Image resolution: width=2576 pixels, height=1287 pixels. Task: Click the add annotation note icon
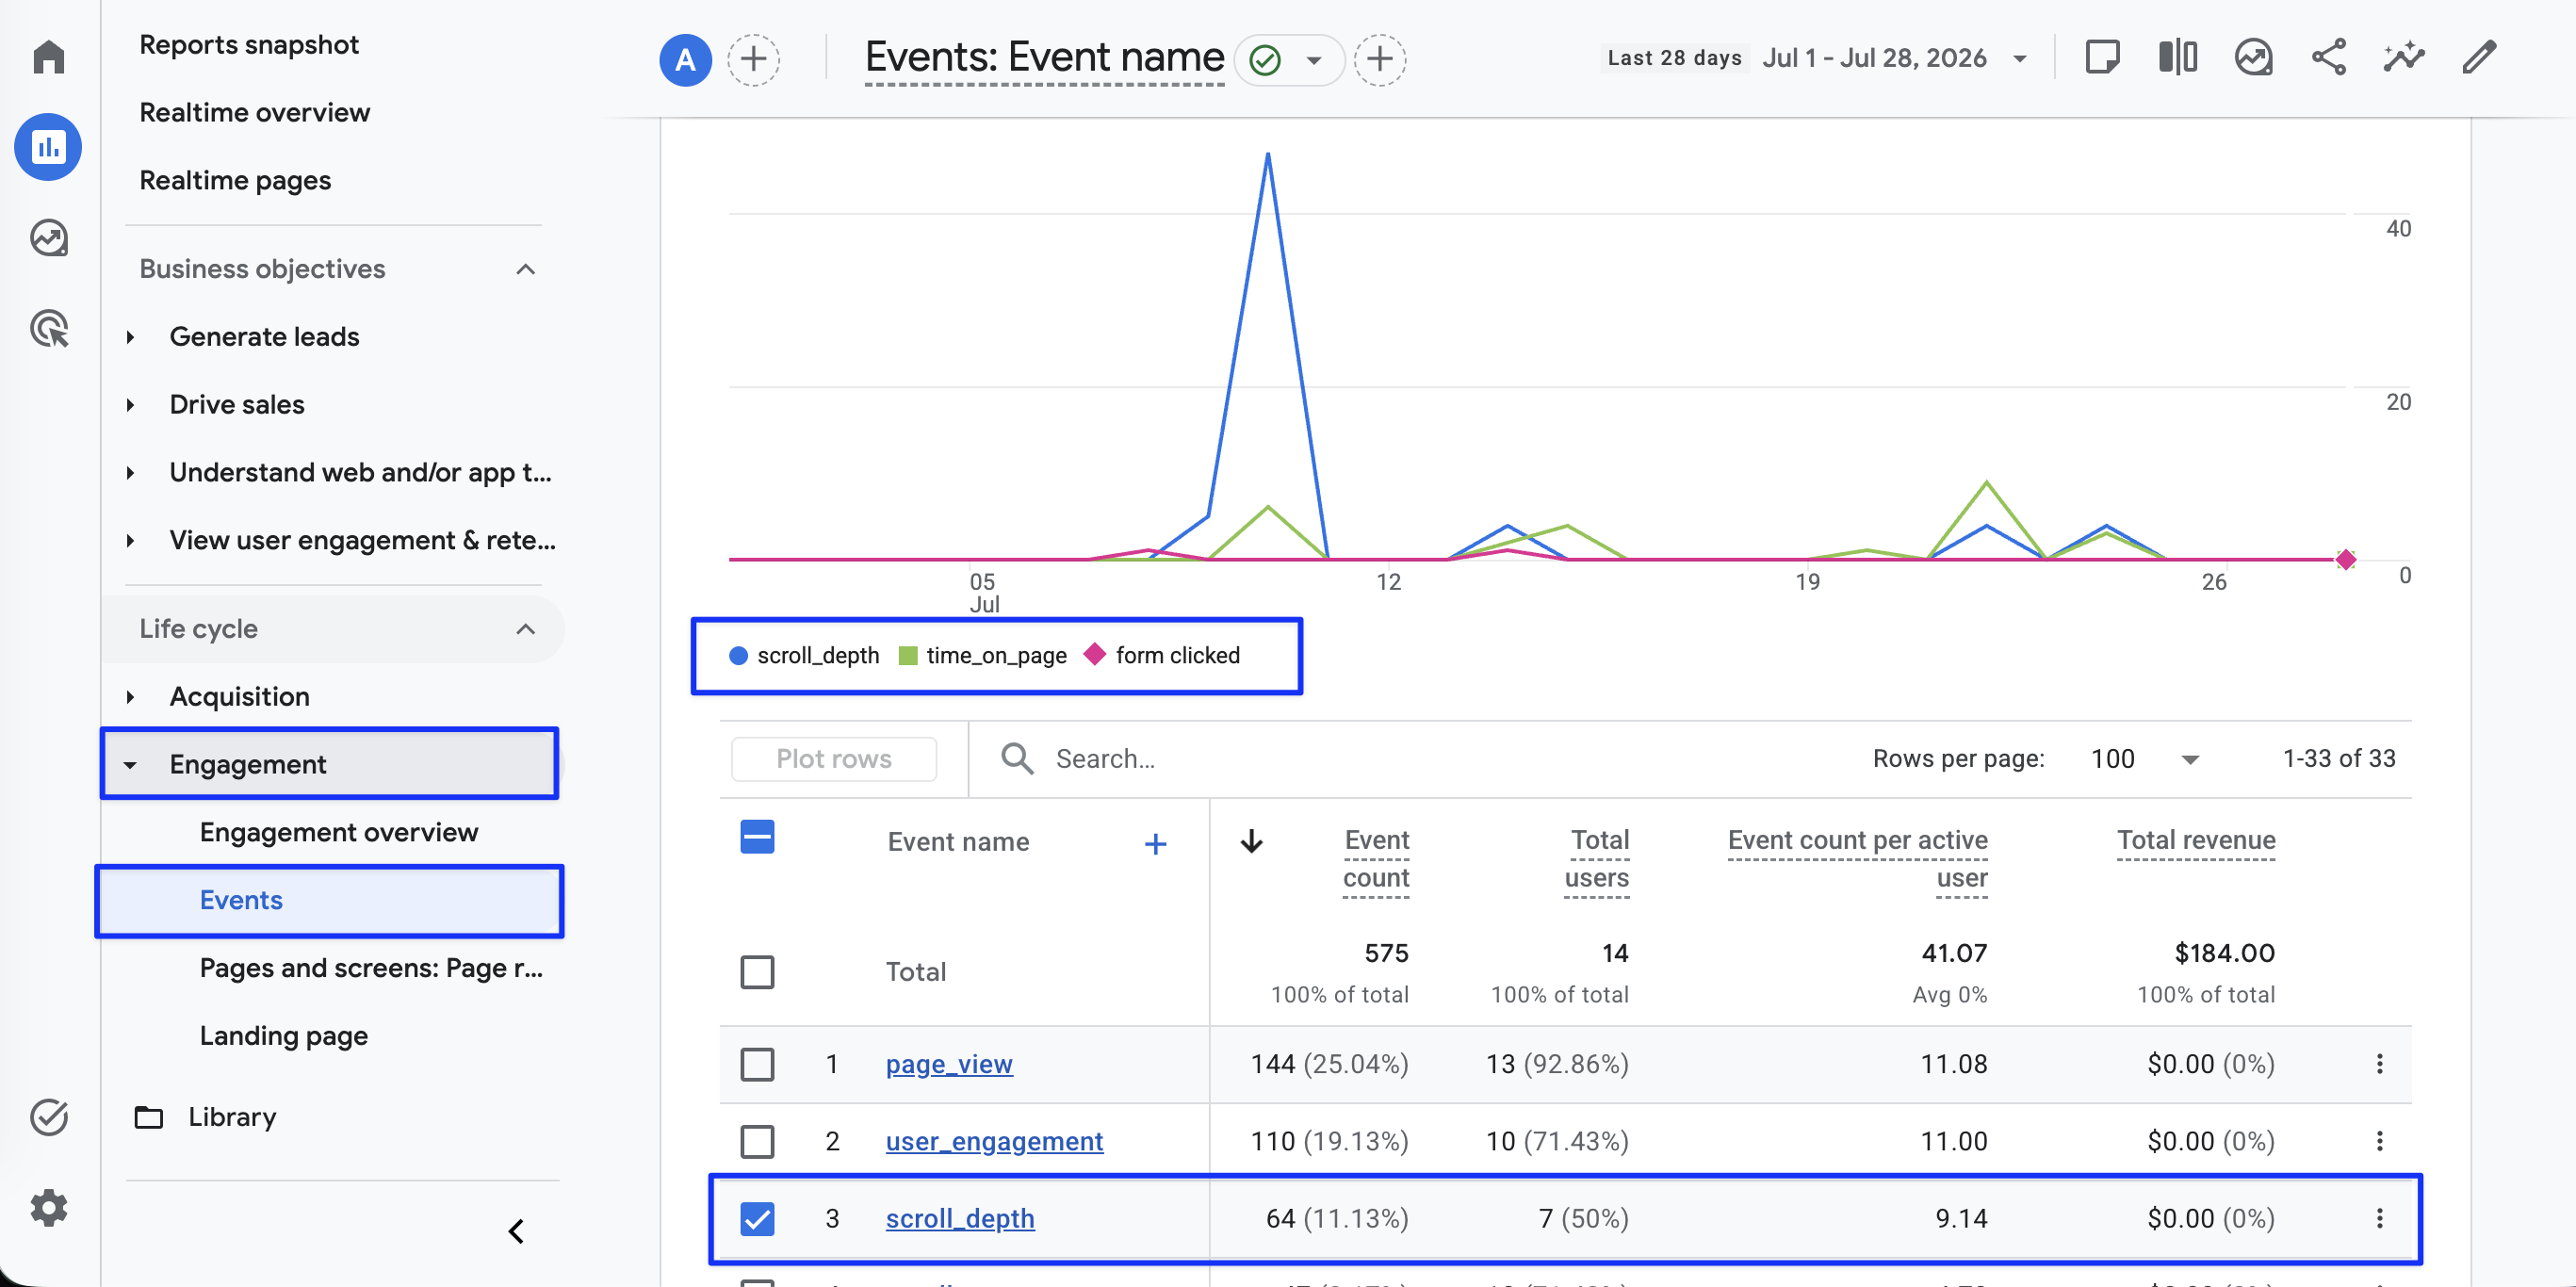(x=2102, y=58)
